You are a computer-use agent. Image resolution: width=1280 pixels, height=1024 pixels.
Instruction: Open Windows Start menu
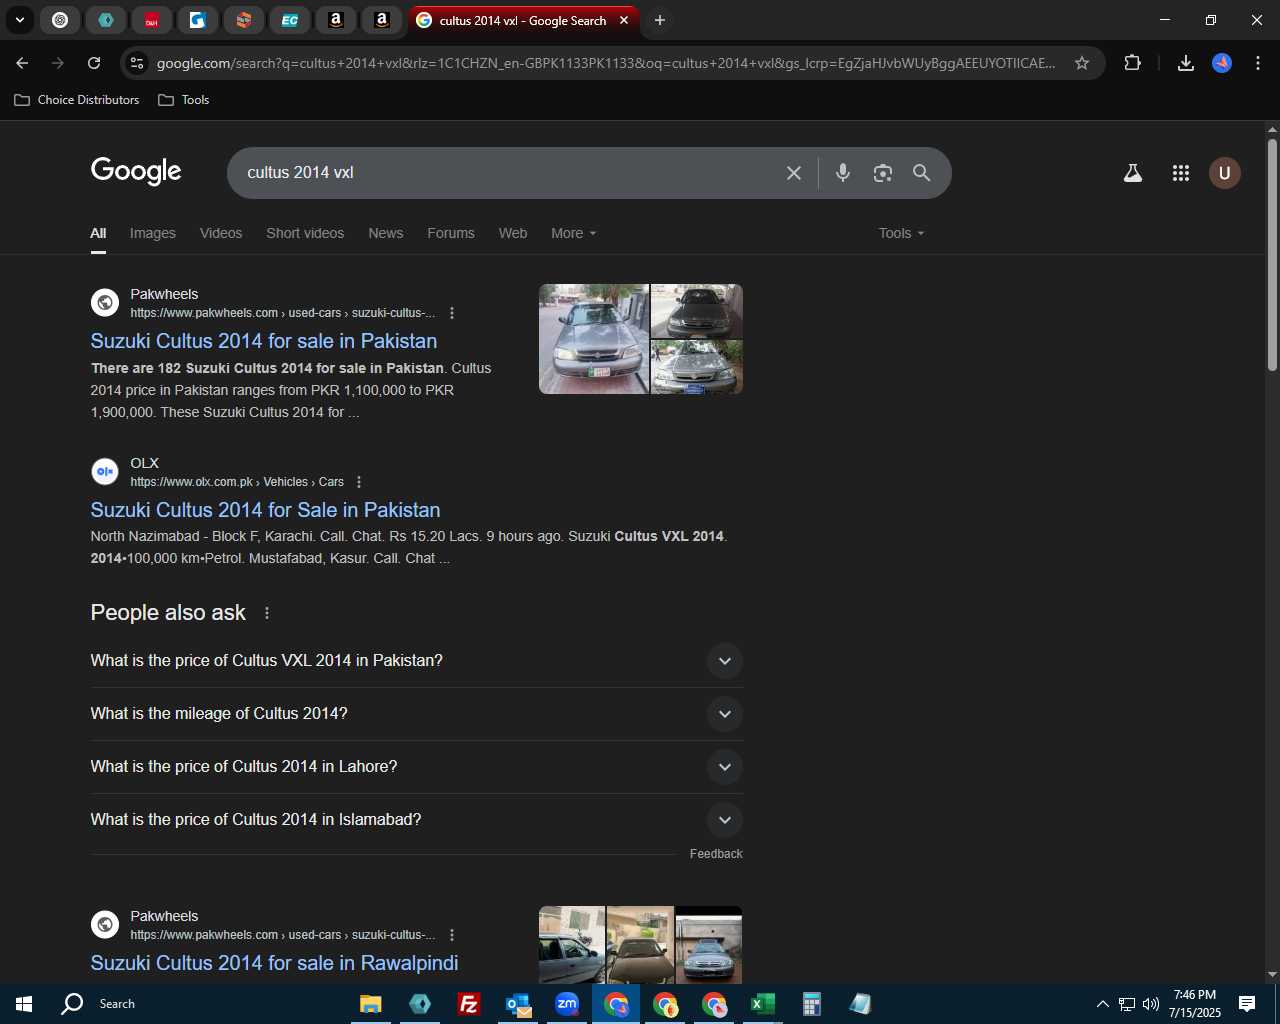click(24, 1004)
